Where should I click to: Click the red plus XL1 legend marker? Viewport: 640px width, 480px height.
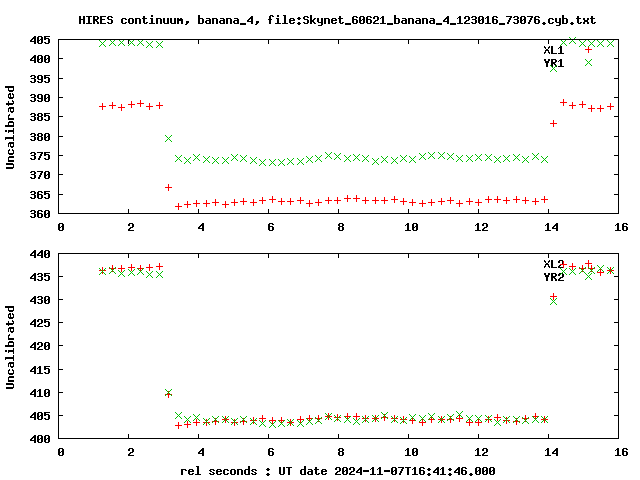click(588, 50)
